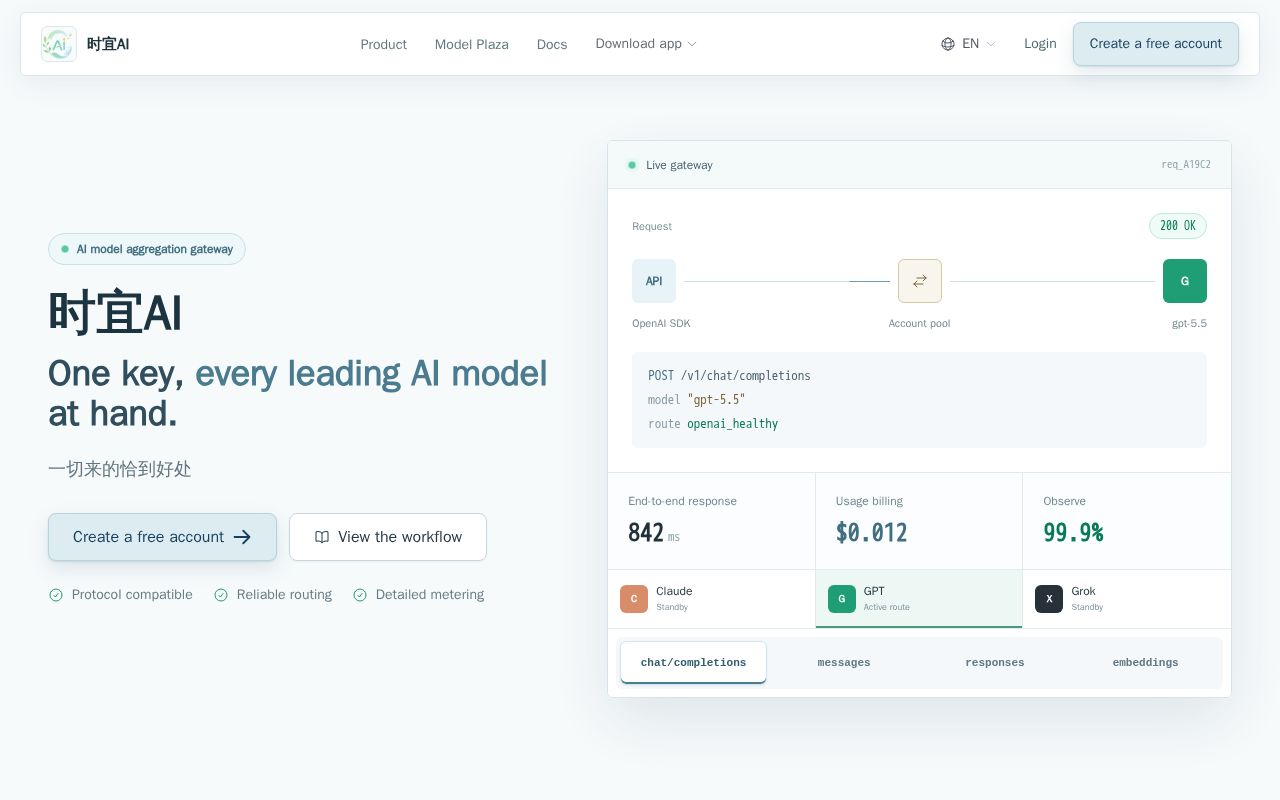Click the $0.012 usage billing value
The width and height of the screenshot is (1280, 800).
871,533
